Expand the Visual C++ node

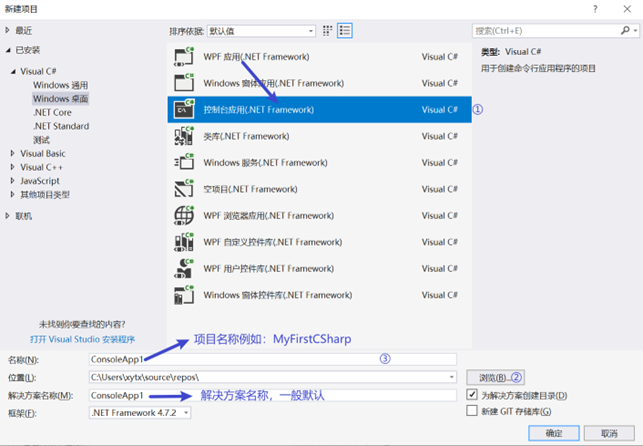(12, 167)
